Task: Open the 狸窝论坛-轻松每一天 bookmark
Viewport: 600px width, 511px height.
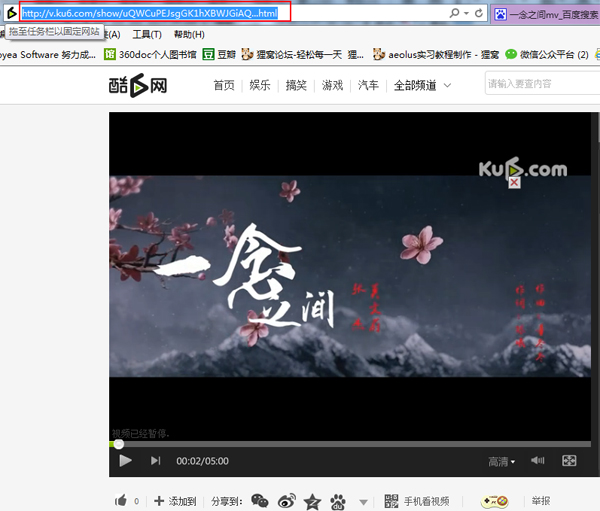Action: pos(303,54)
